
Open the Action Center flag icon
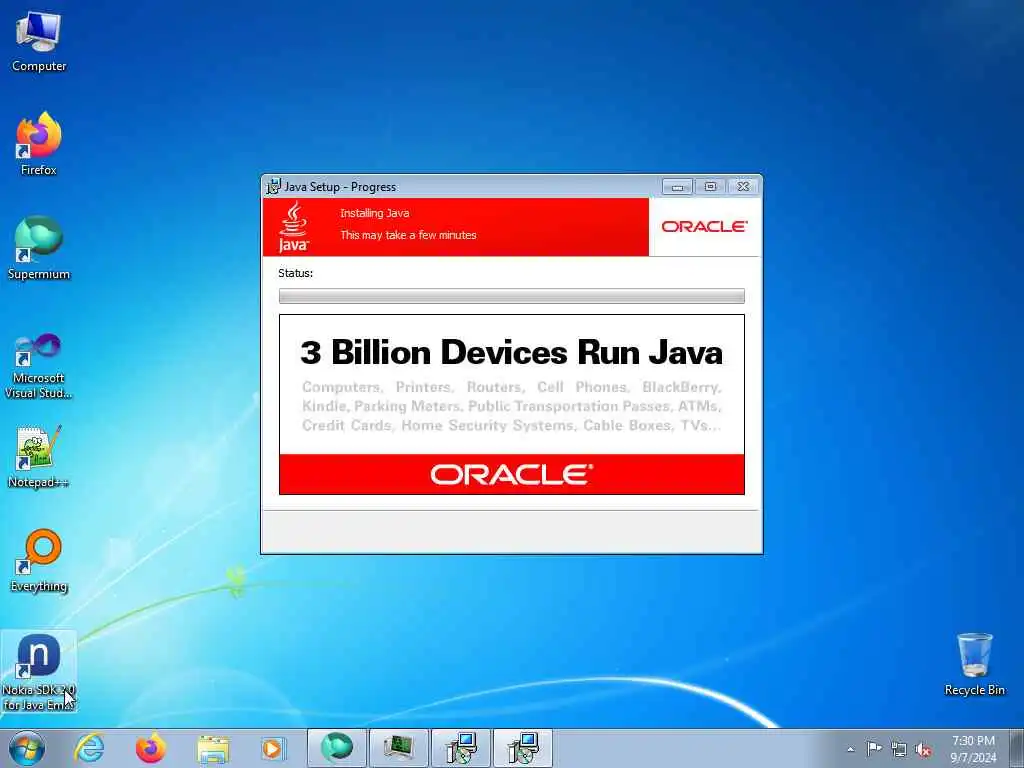(874, 748)
